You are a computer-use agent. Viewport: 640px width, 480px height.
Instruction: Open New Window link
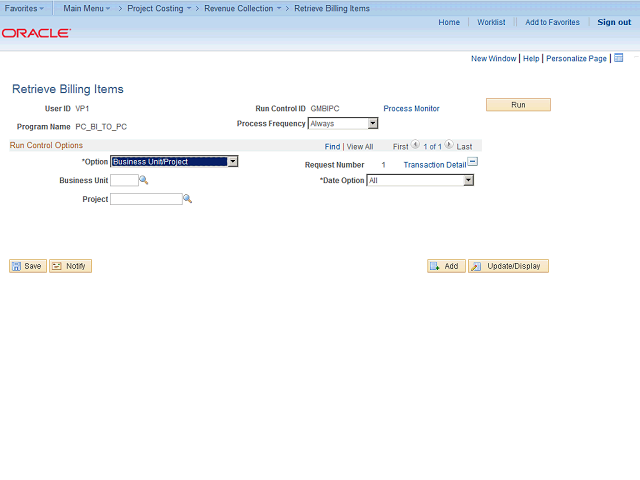pos(493,58)
